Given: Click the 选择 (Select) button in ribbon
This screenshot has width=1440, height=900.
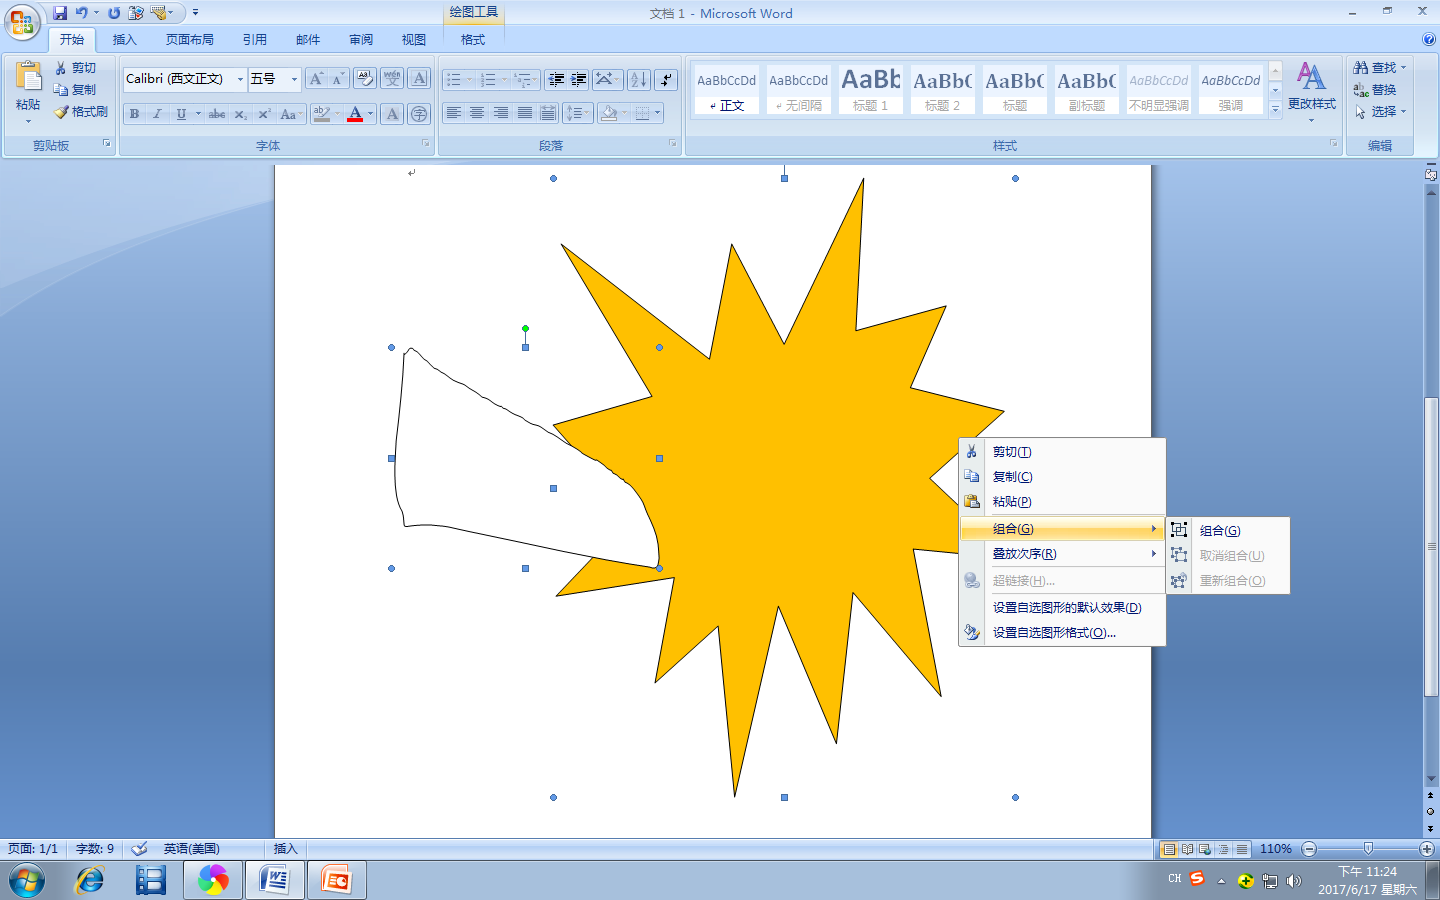Looking at the screenshot, I should coord(1380,112).
